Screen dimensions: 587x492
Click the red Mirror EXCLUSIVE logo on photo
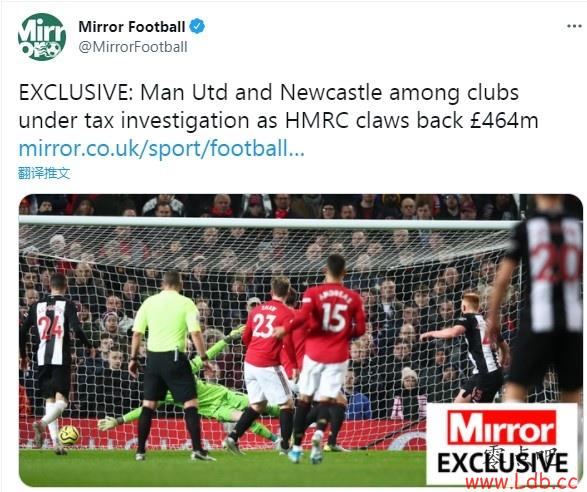coord(502,443)
